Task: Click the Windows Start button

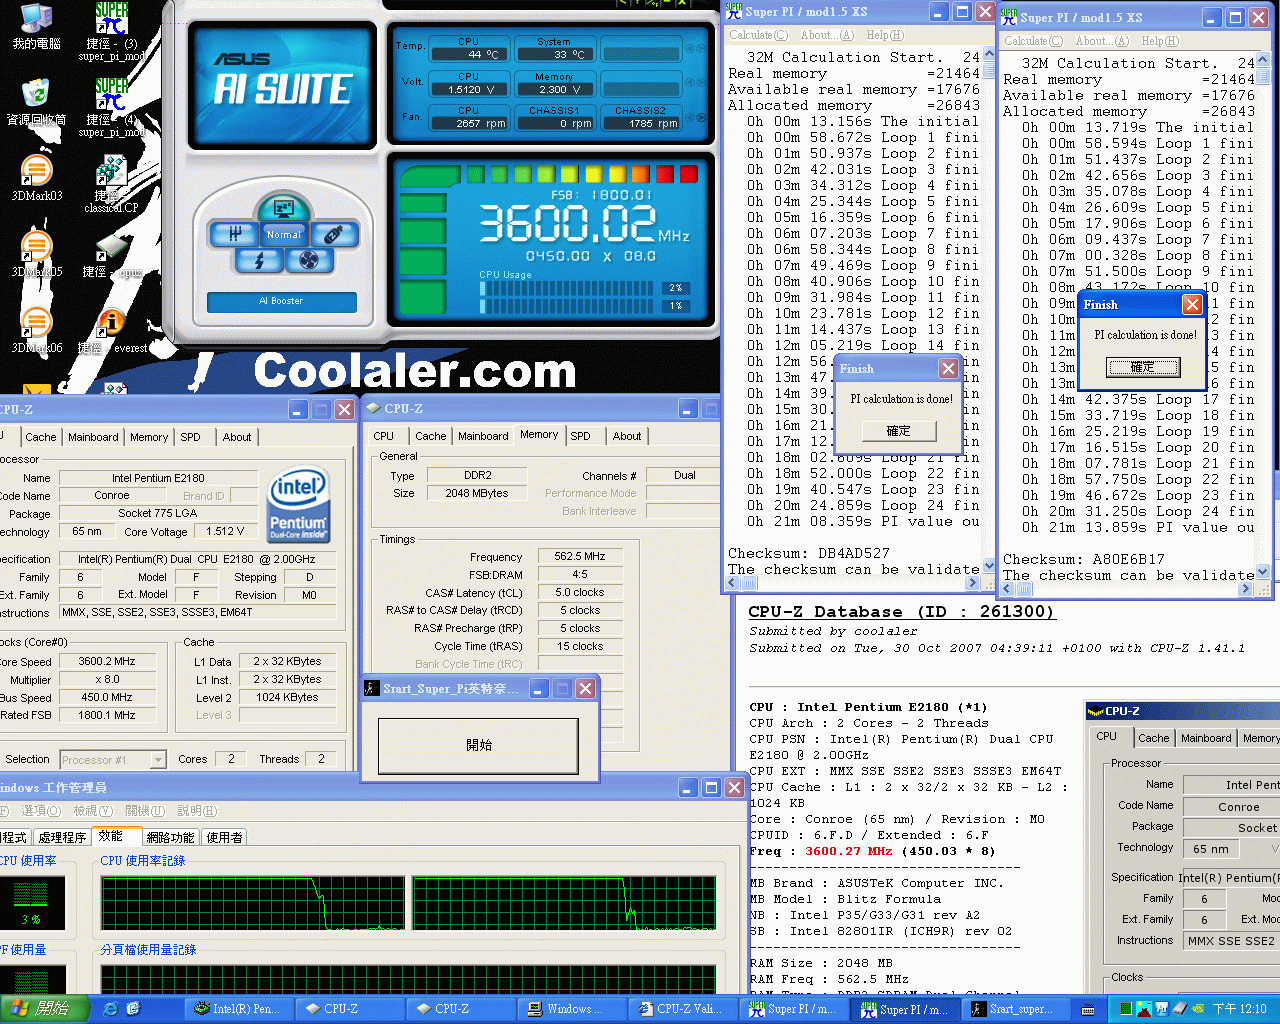Action: coord(44,1009)
